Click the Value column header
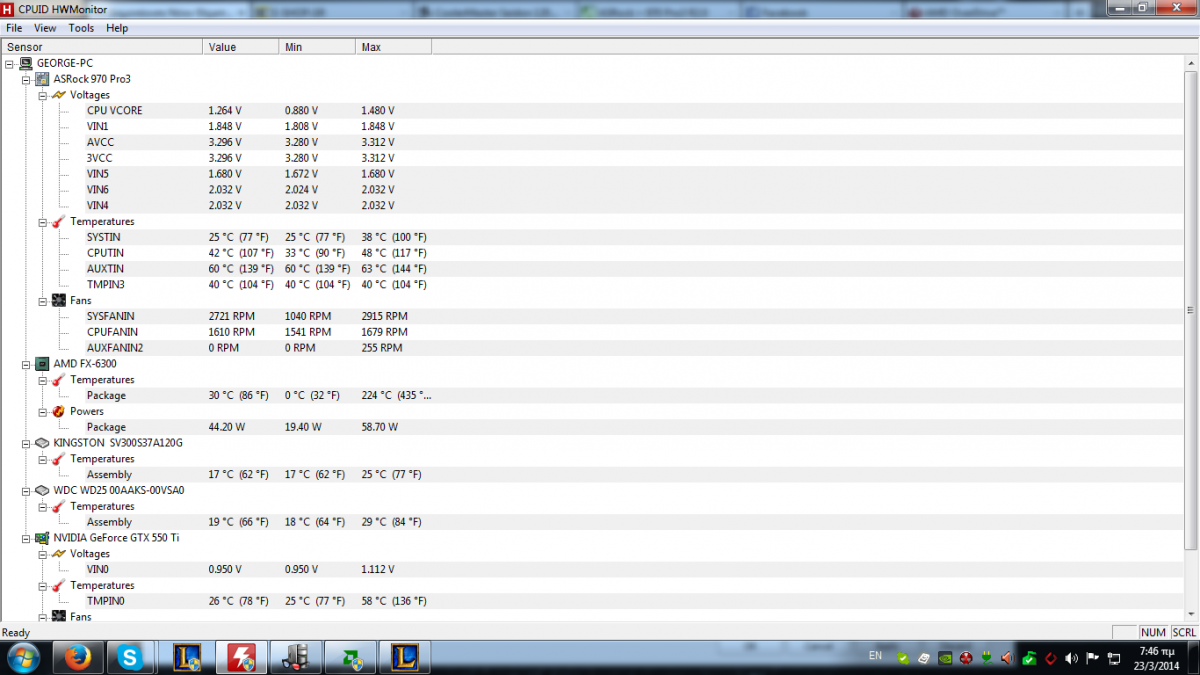Image resolution: width=1200 pixels, height=675 pixels. point(240,47)
